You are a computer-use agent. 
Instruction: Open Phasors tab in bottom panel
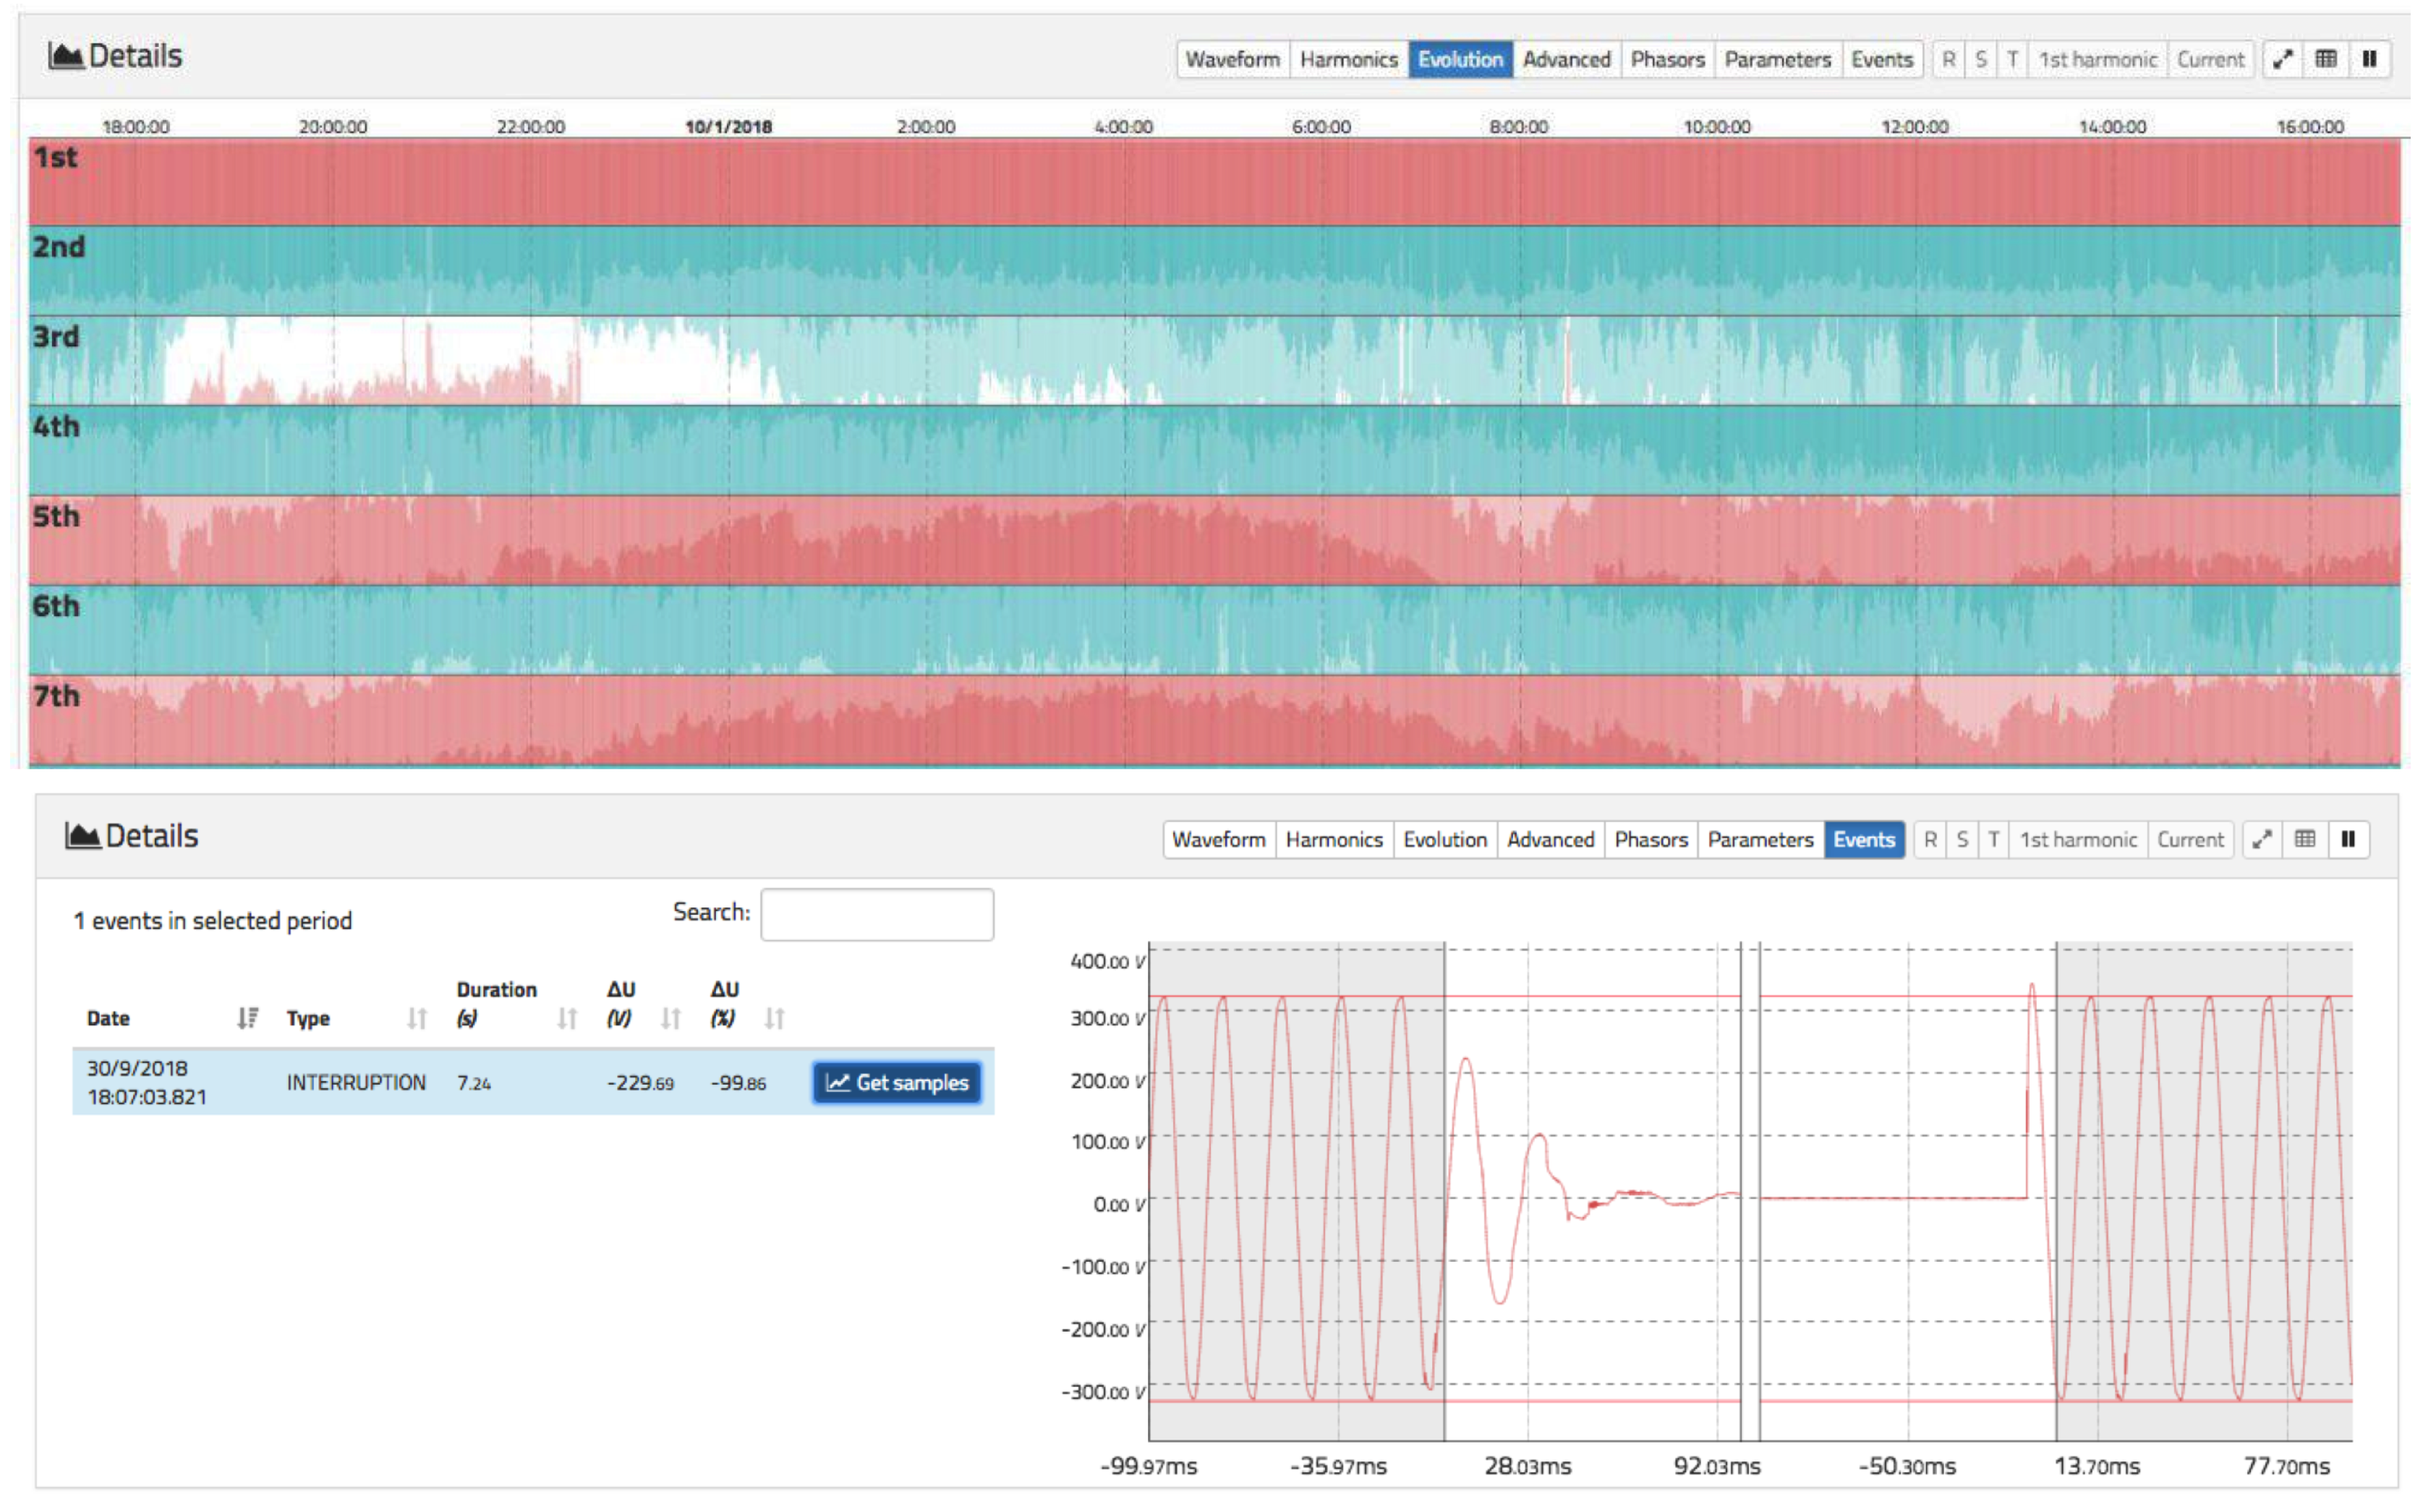point(1651,840)
